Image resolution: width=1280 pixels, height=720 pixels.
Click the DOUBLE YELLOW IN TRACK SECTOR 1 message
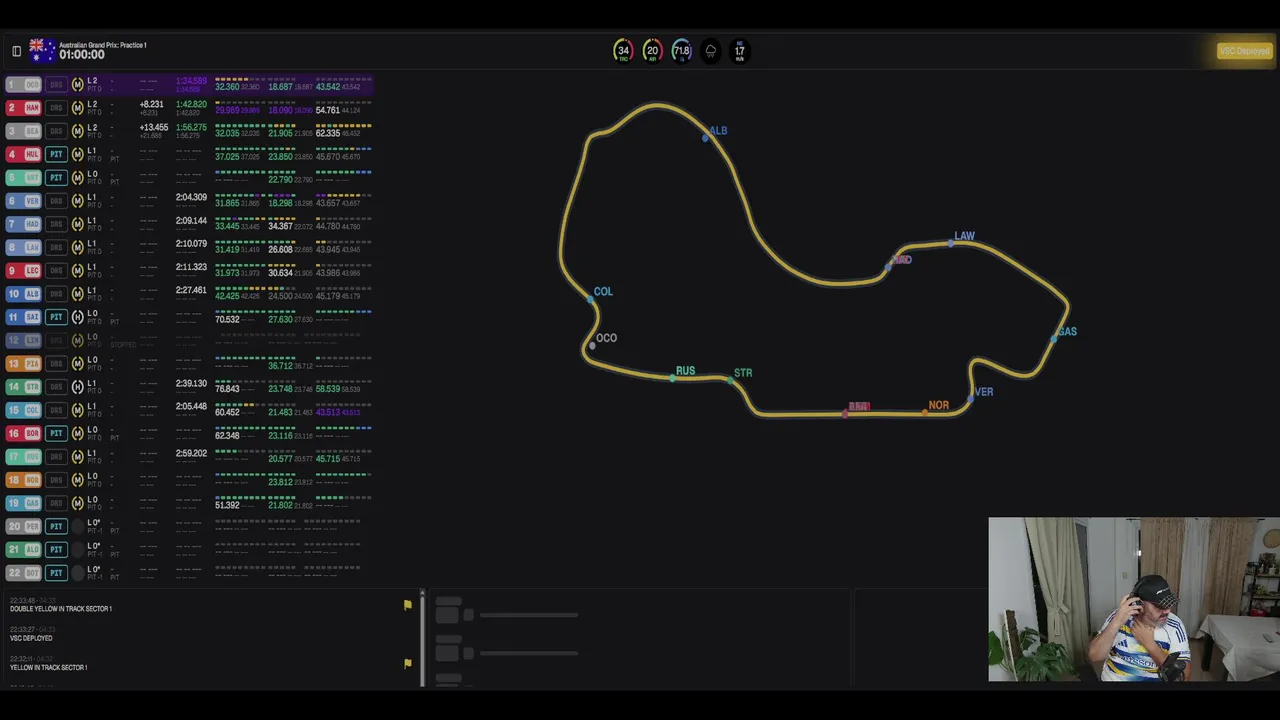61,609
